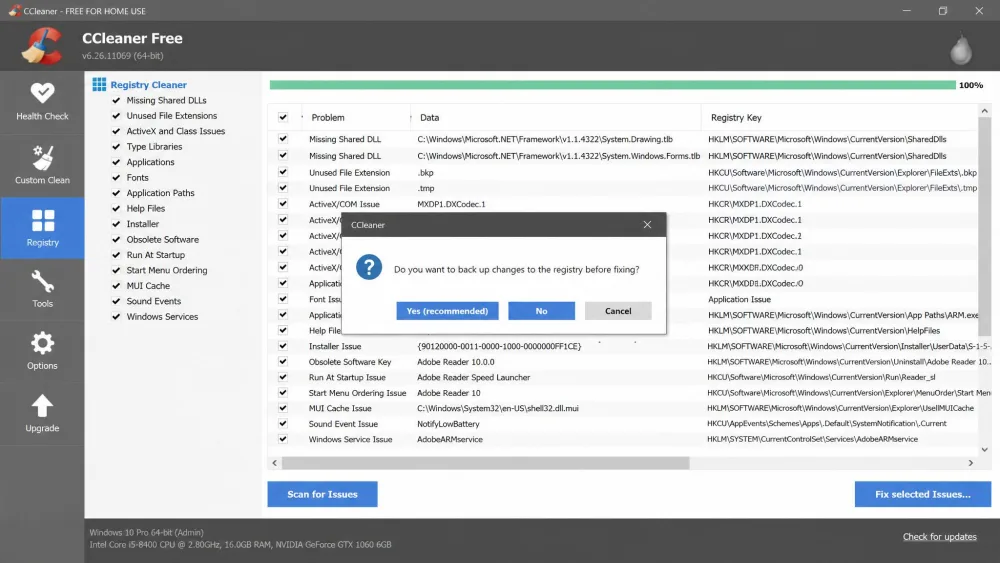The image size is (1000, 563).
Task: Toggle MUI Cache category
Action: click(x=116, y=286)
